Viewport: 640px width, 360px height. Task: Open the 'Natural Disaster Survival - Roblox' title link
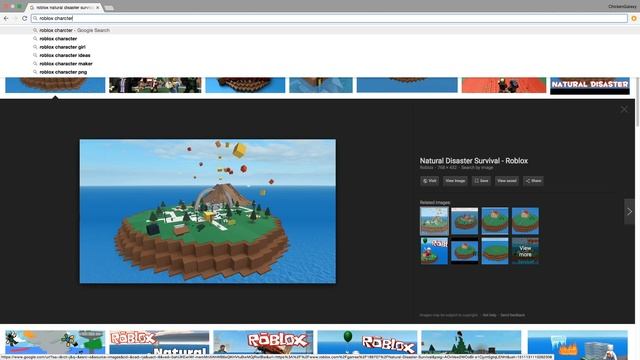(x=473, y=161)
